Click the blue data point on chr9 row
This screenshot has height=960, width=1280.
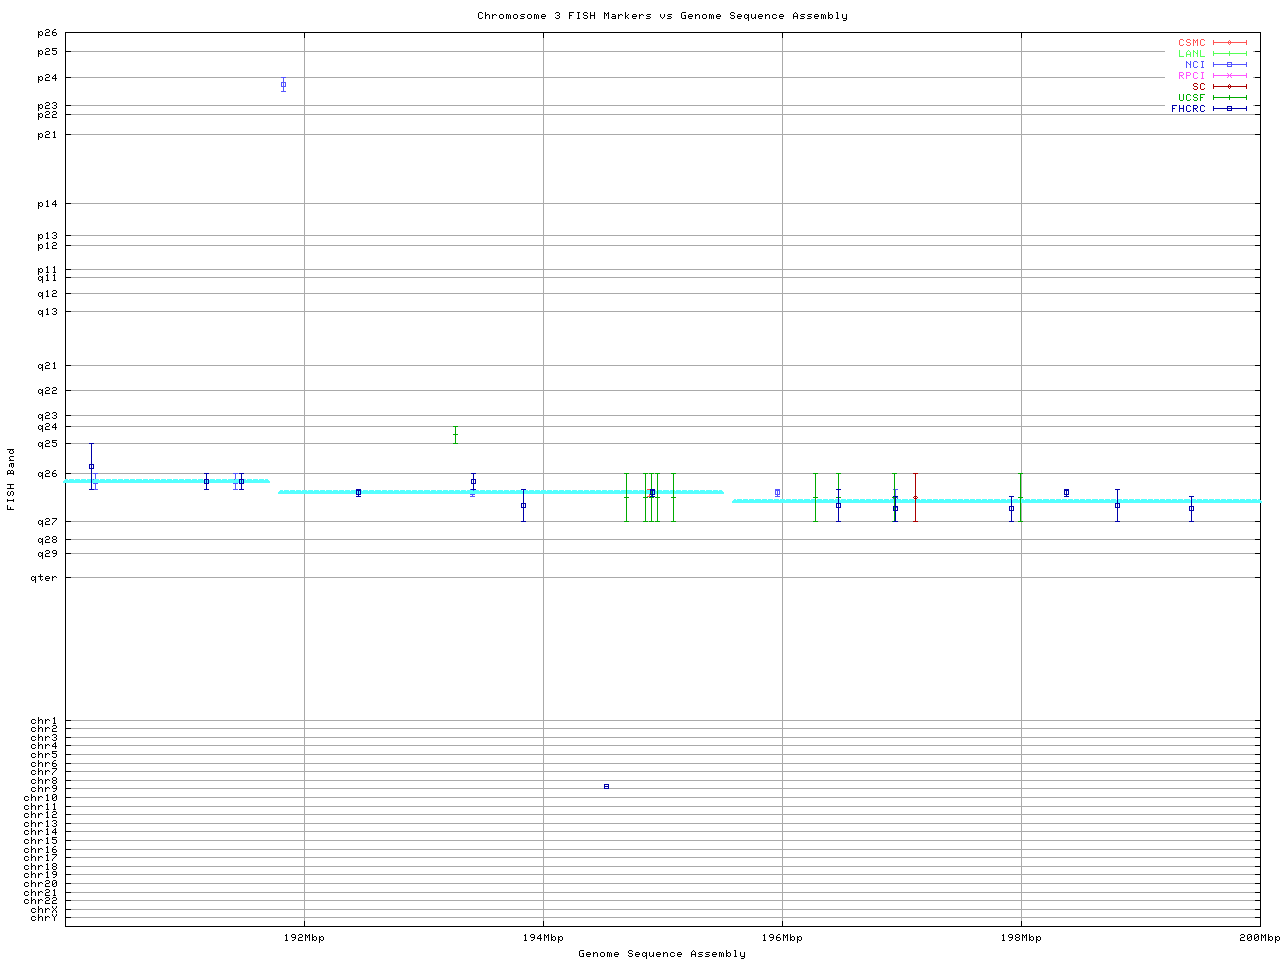(x=606, y=787)
